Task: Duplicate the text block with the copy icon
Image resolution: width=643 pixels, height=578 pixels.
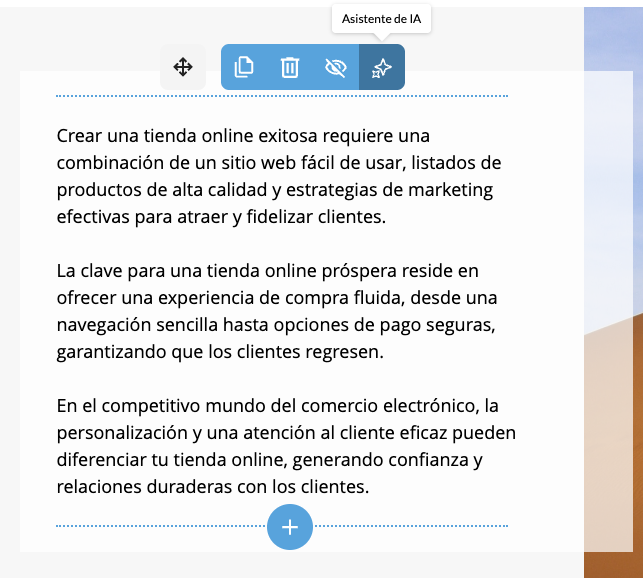Action: (x=243, y=67)
